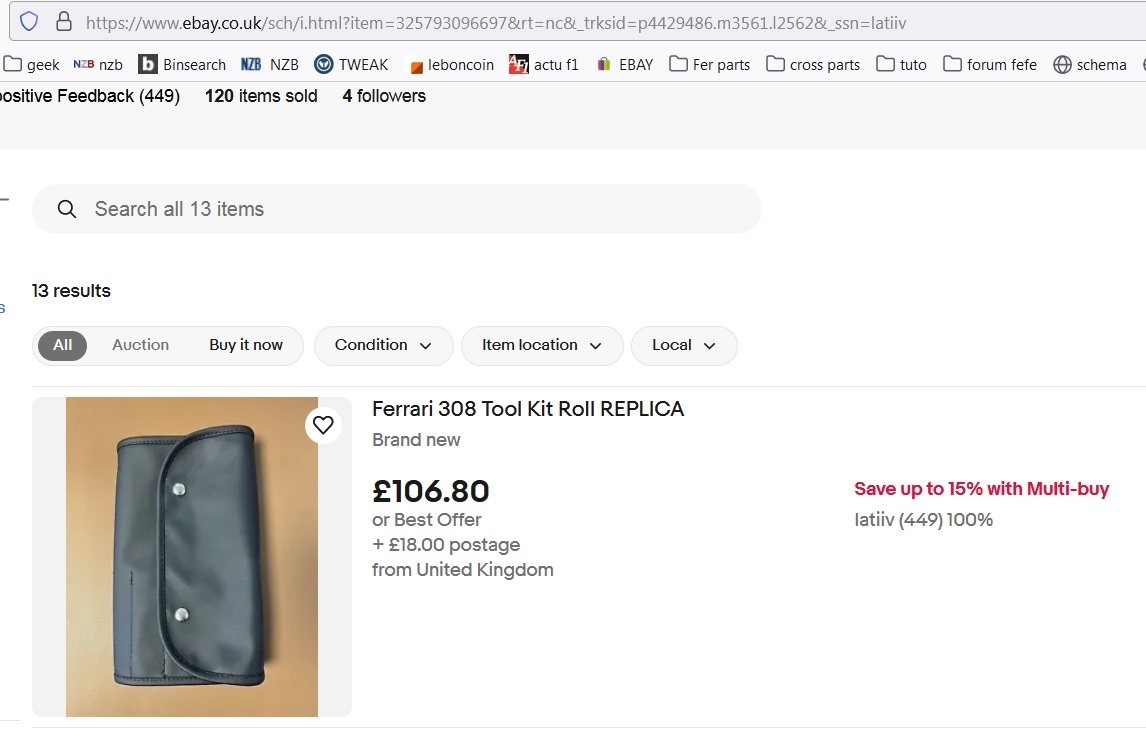Open the actu f1 bookmark

click(544, 64)
